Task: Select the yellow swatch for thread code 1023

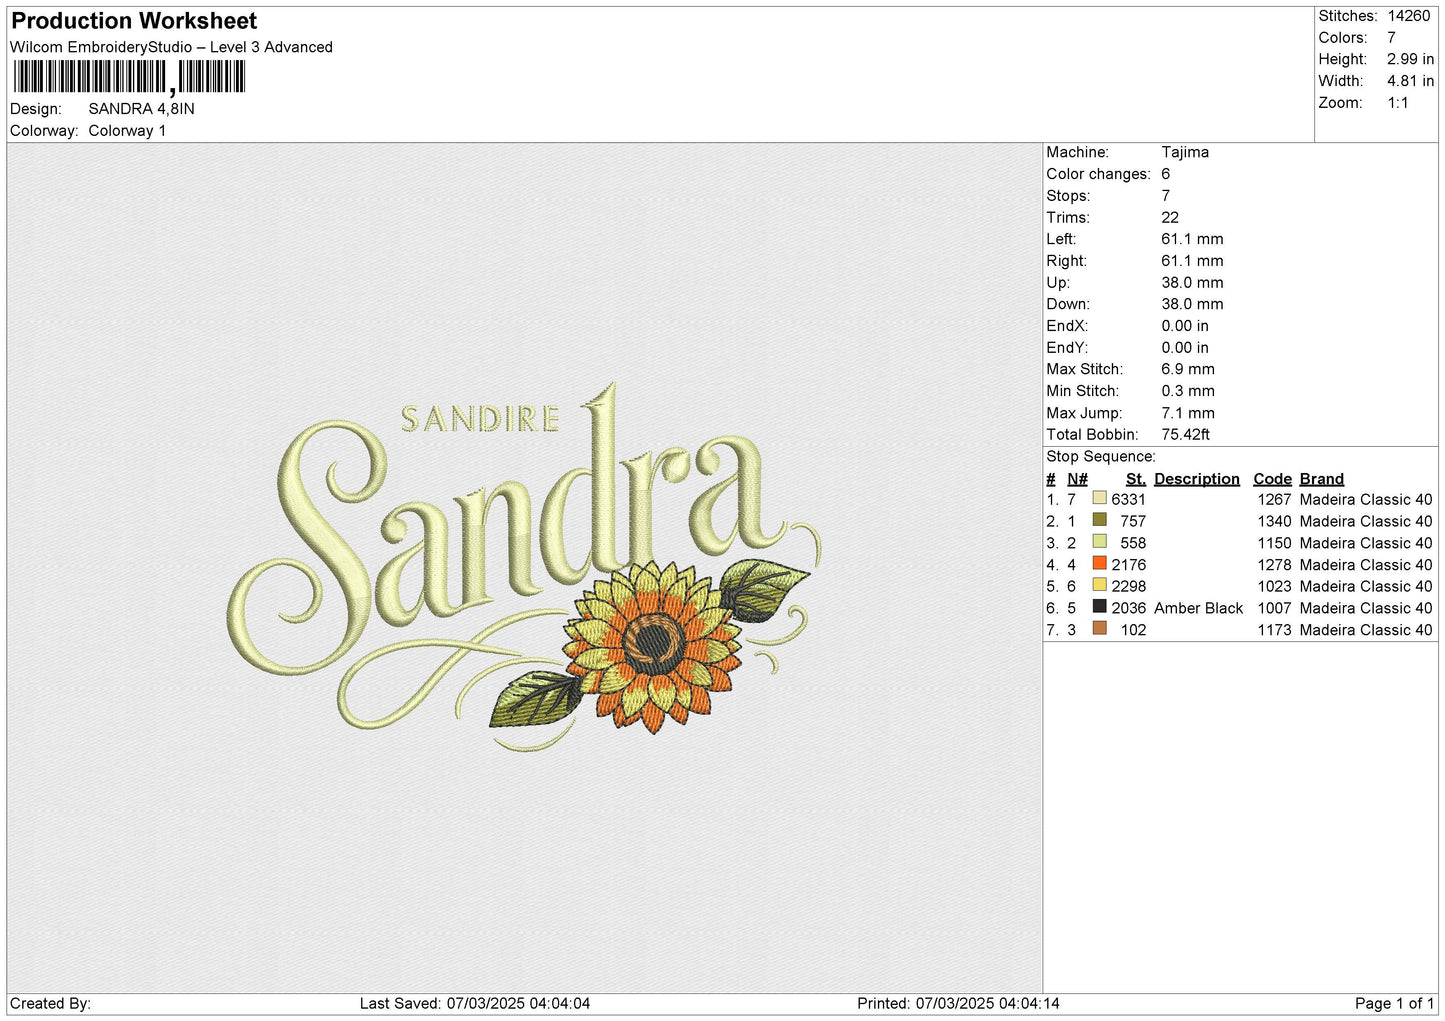Action: point(1100,585)
